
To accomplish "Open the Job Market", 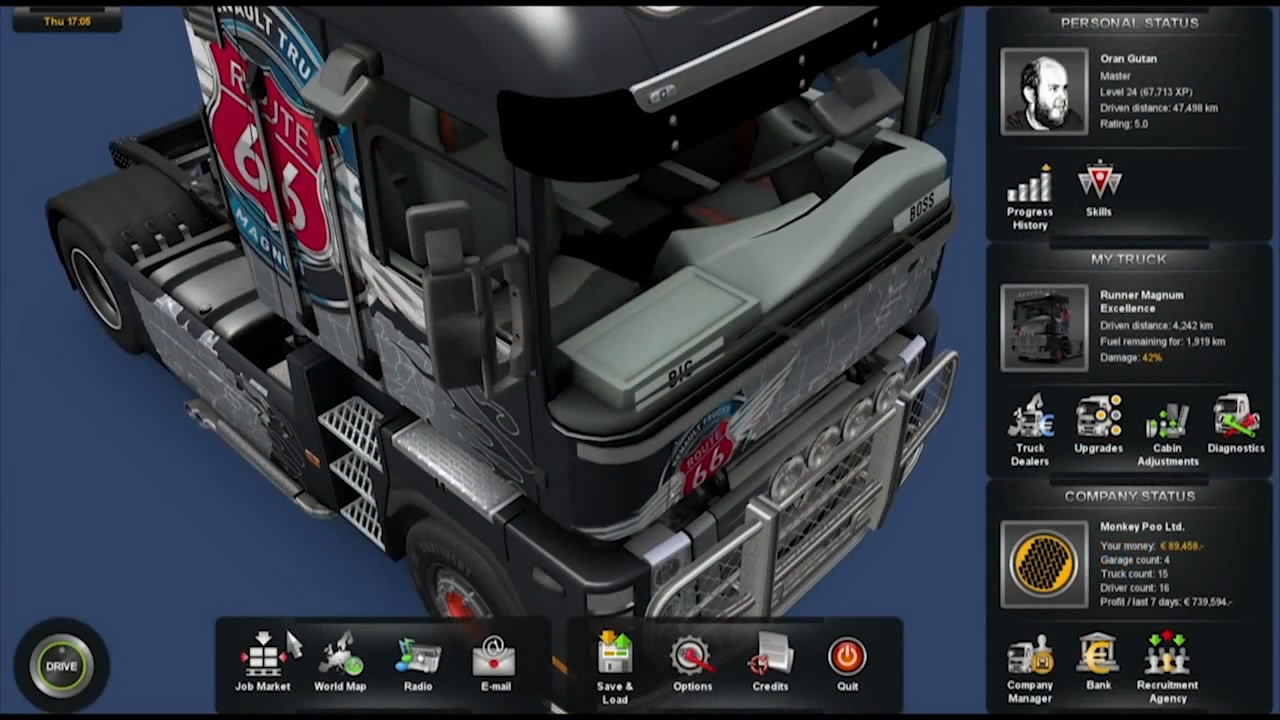I will pos(263,661).
